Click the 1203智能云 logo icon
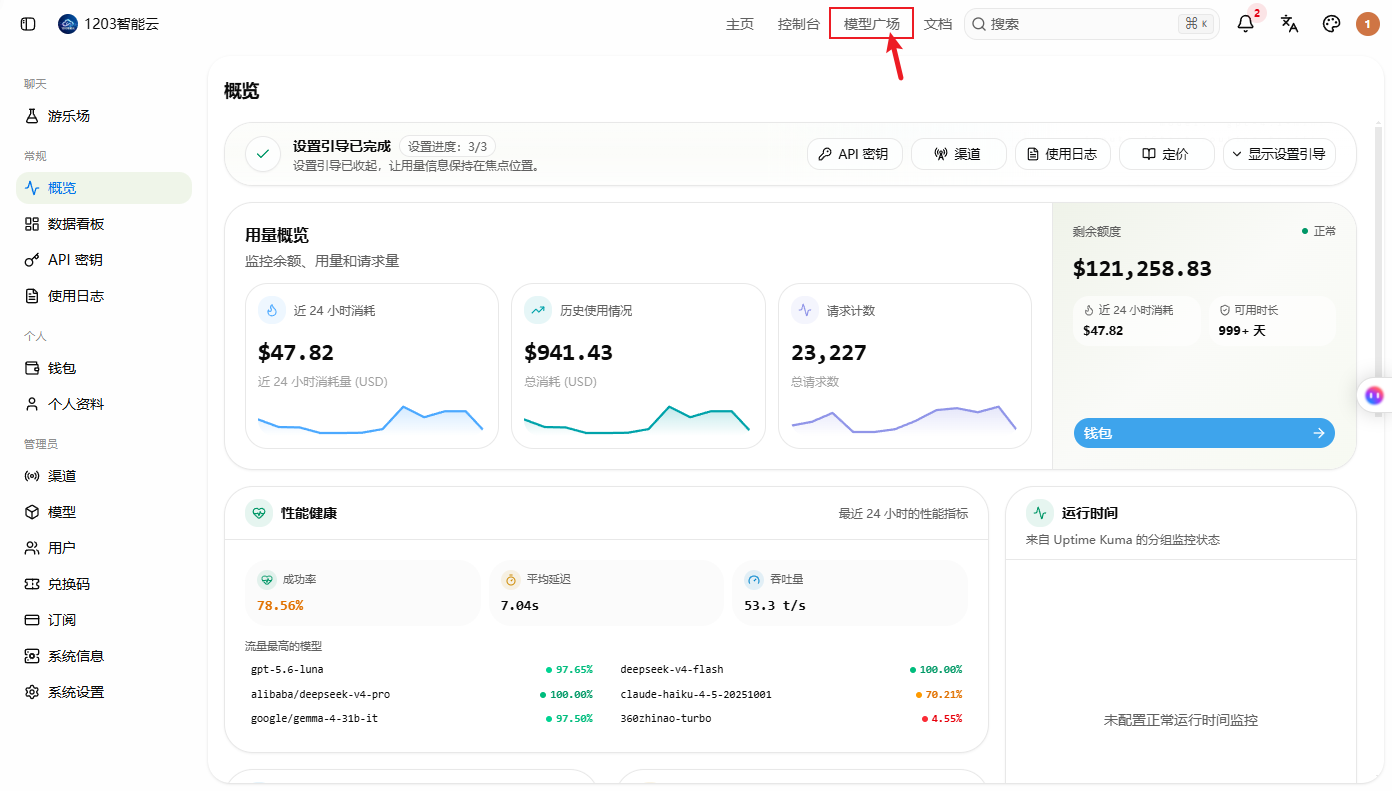The height and width of the screenshot is (791, 1392). 68,24
